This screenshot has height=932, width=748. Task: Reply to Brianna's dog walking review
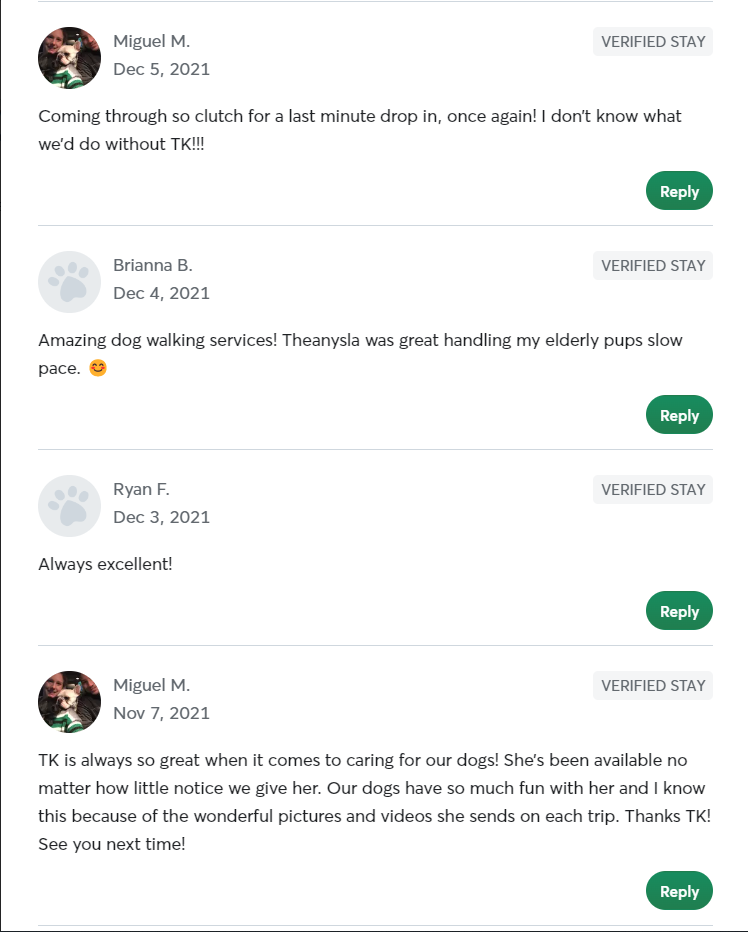tap(679, 414)
